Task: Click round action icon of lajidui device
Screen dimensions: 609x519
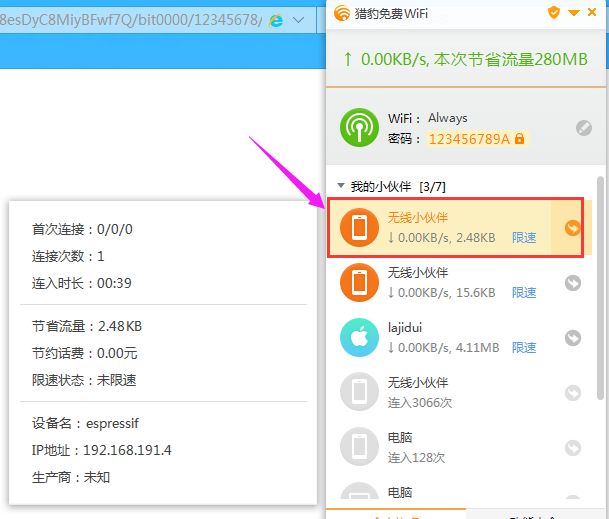Action: click(572, 338)
